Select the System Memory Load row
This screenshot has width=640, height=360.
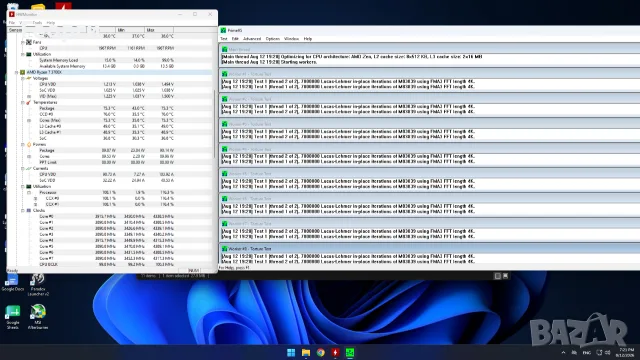pos(110,60)
